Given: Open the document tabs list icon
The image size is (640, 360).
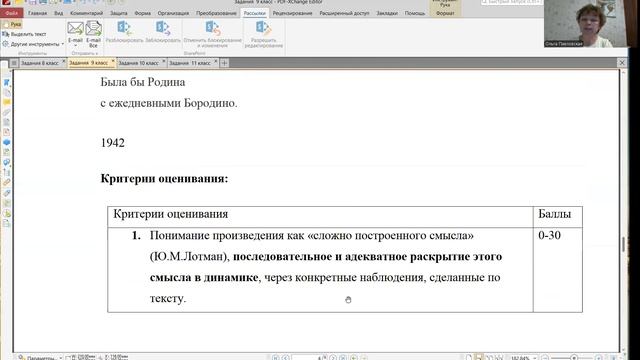Looking at the screenshot, I should tap(13, 63).
